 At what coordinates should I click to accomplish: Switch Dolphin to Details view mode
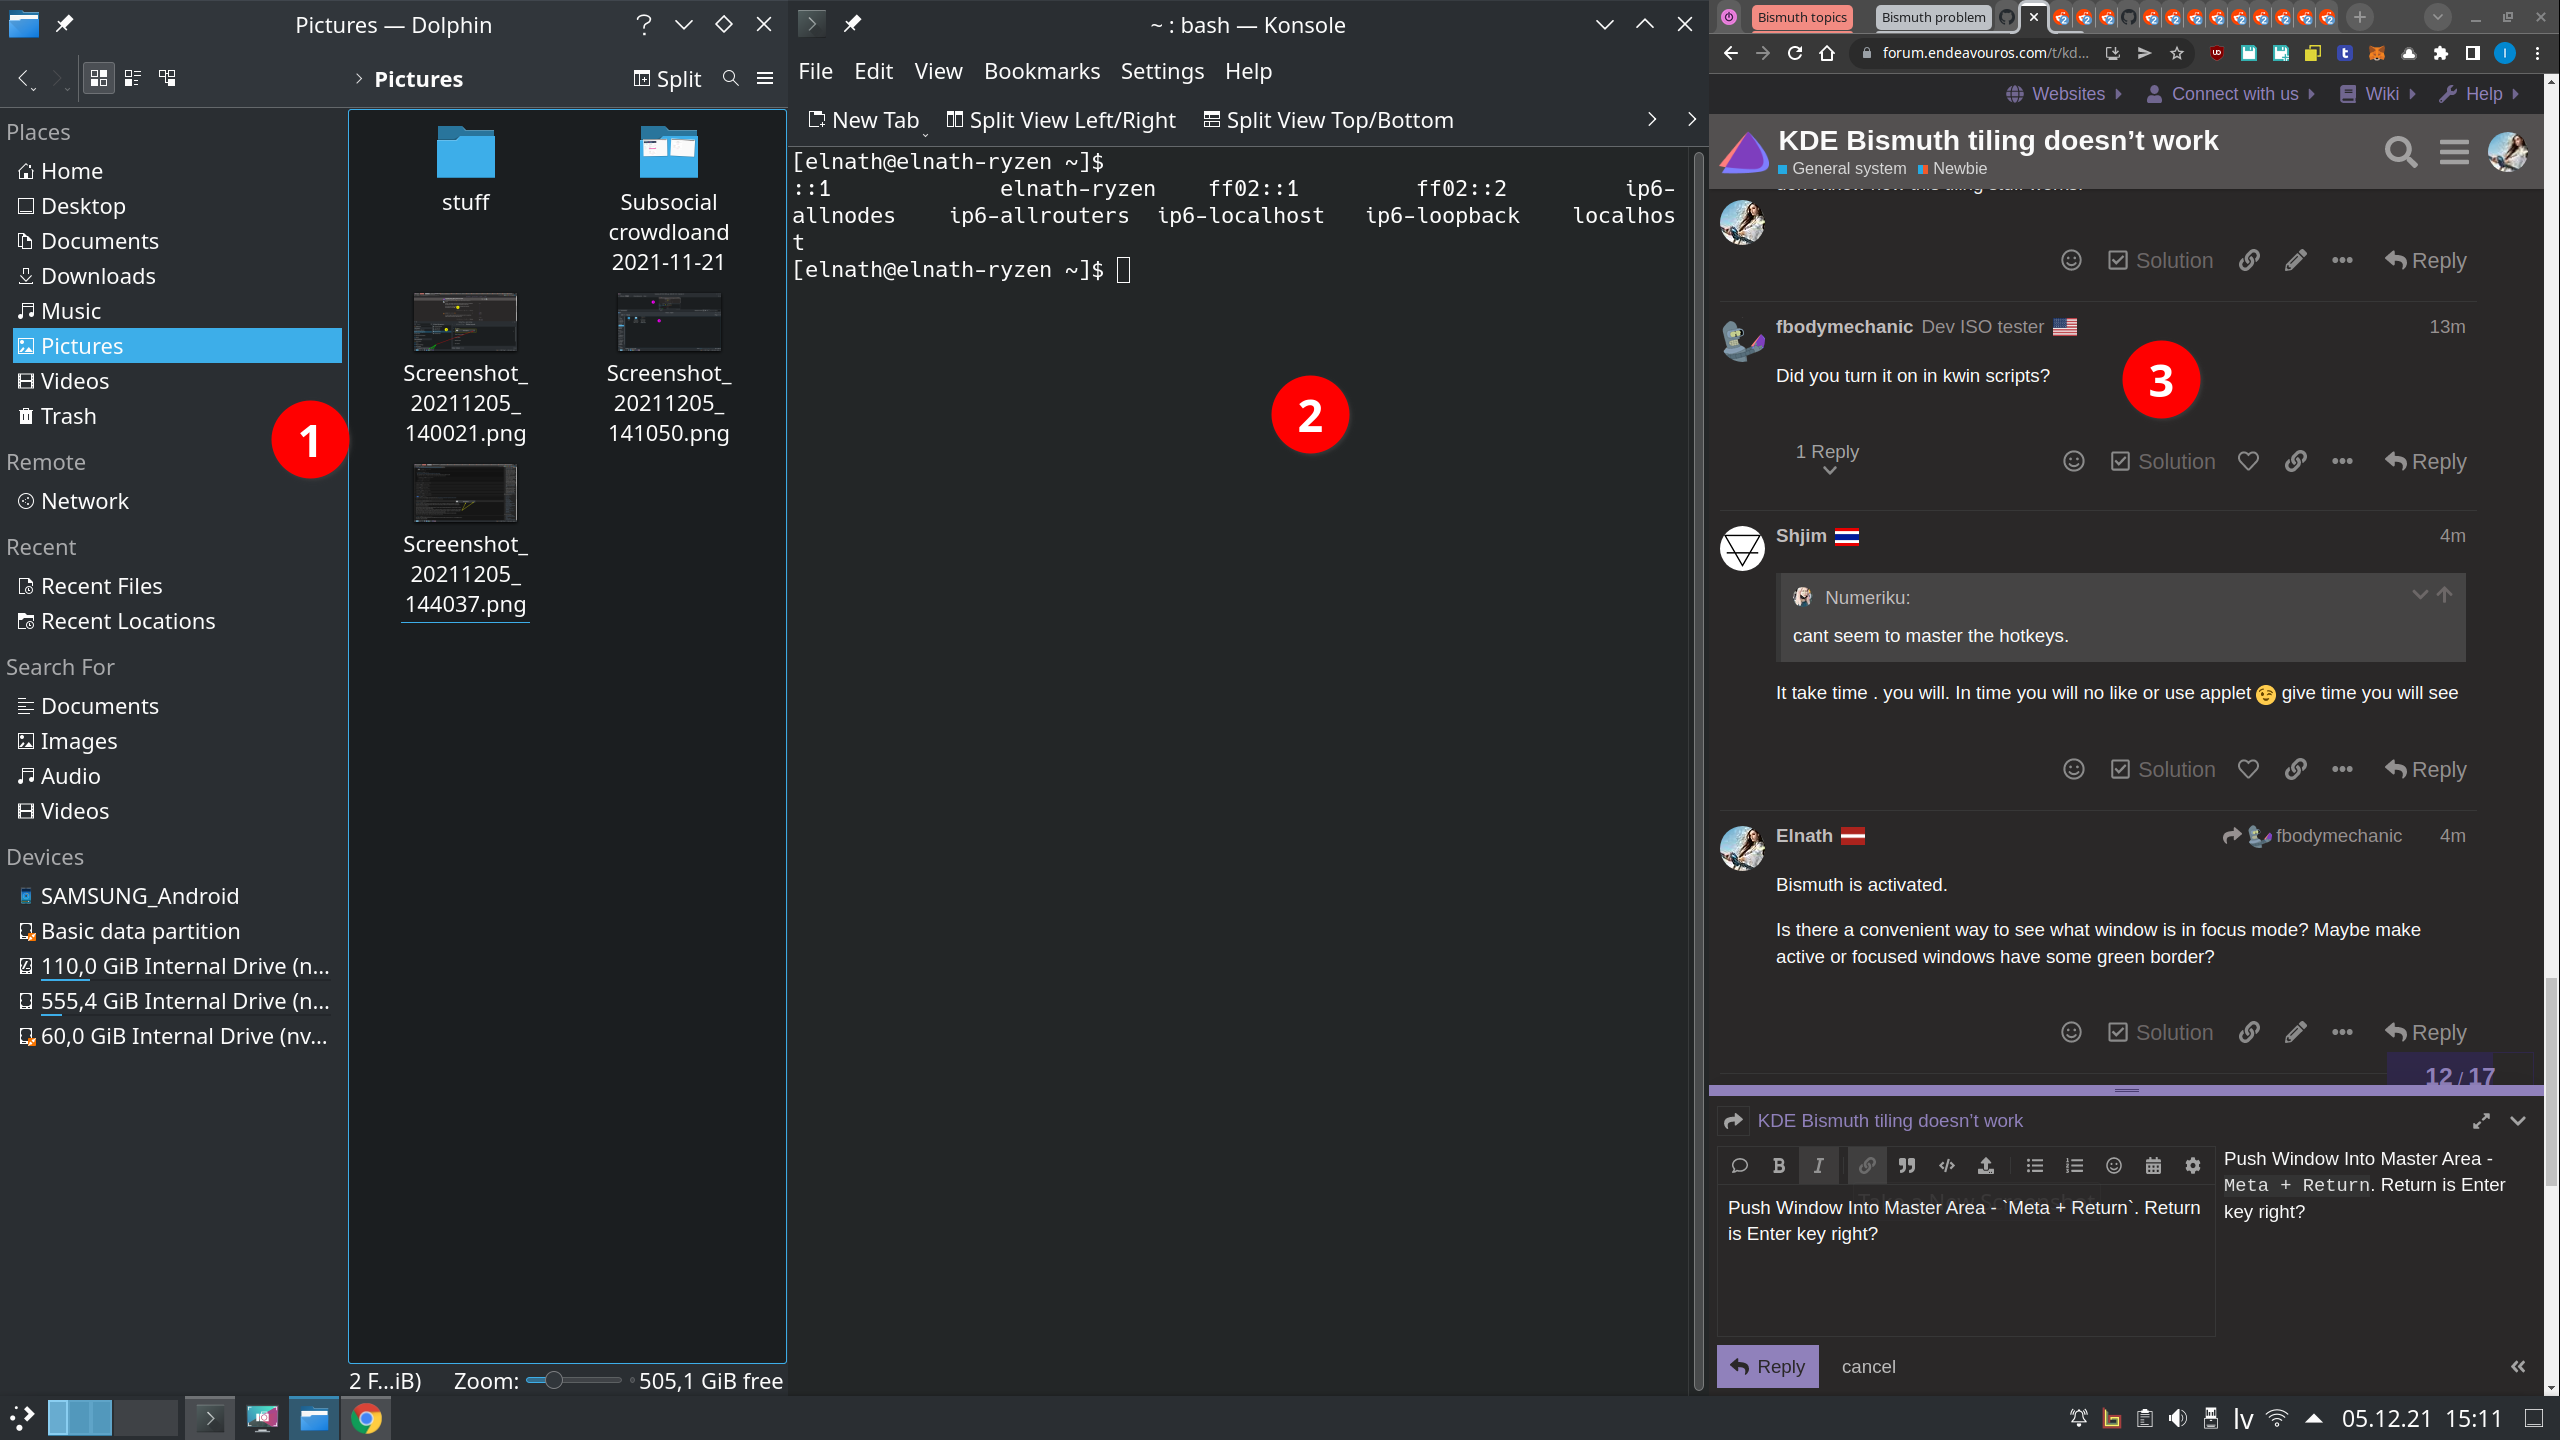tap(167, 78)
